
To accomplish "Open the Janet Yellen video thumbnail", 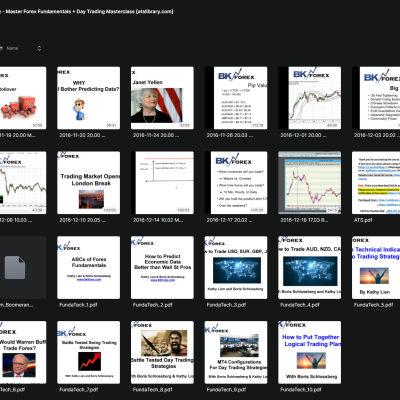I will [x=162, y=98].
